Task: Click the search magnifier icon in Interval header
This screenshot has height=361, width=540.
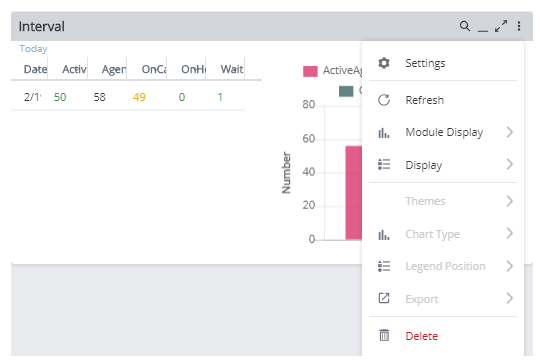Action: coord(465,26)
